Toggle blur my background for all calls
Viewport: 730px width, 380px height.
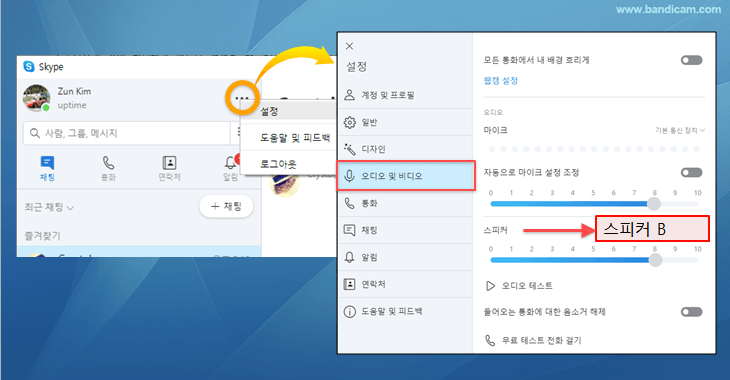coord(691,60)
